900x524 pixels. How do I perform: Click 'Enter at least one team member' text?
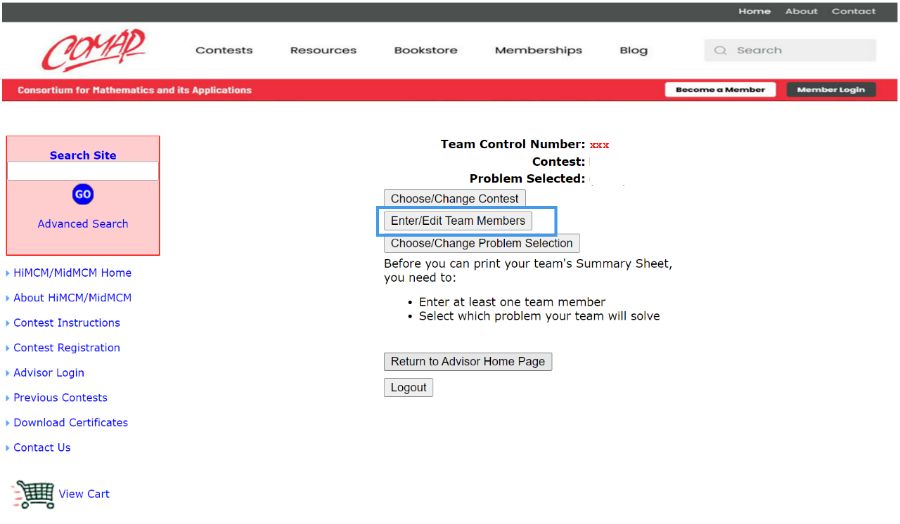point(512,302)
